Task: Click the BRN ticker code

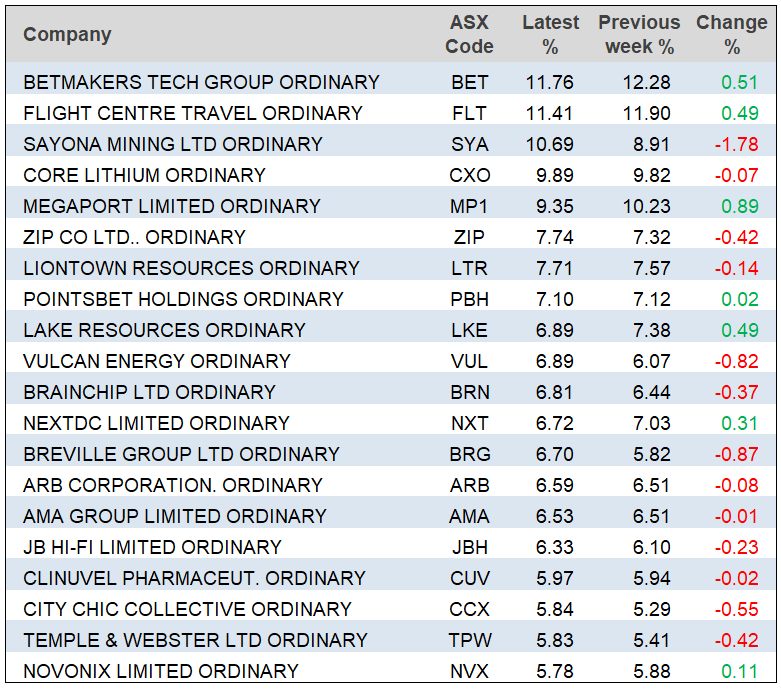Action: click(469, 392)
